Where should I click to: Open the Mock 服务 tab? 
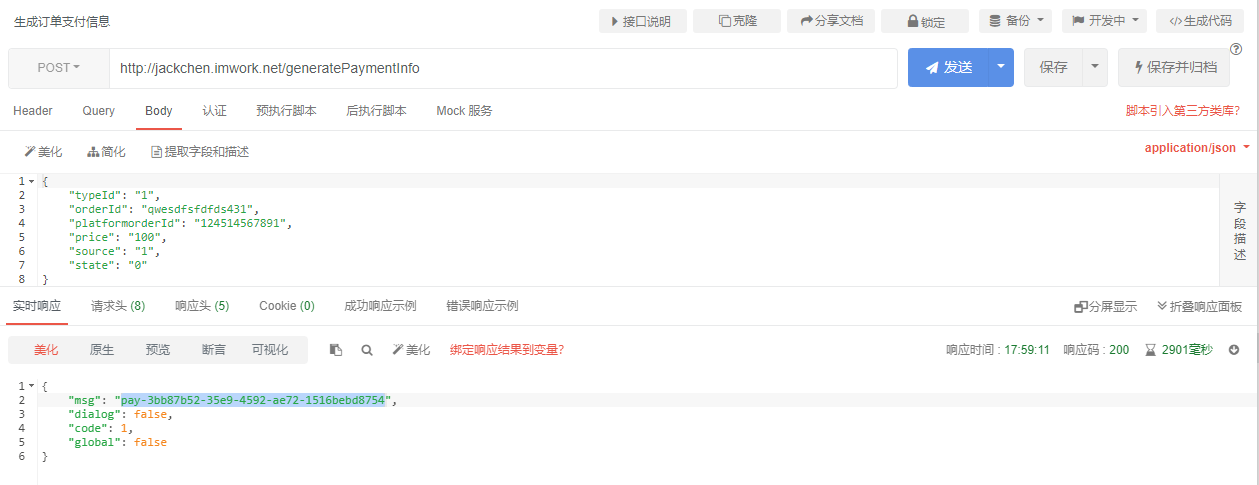(464, 111)
